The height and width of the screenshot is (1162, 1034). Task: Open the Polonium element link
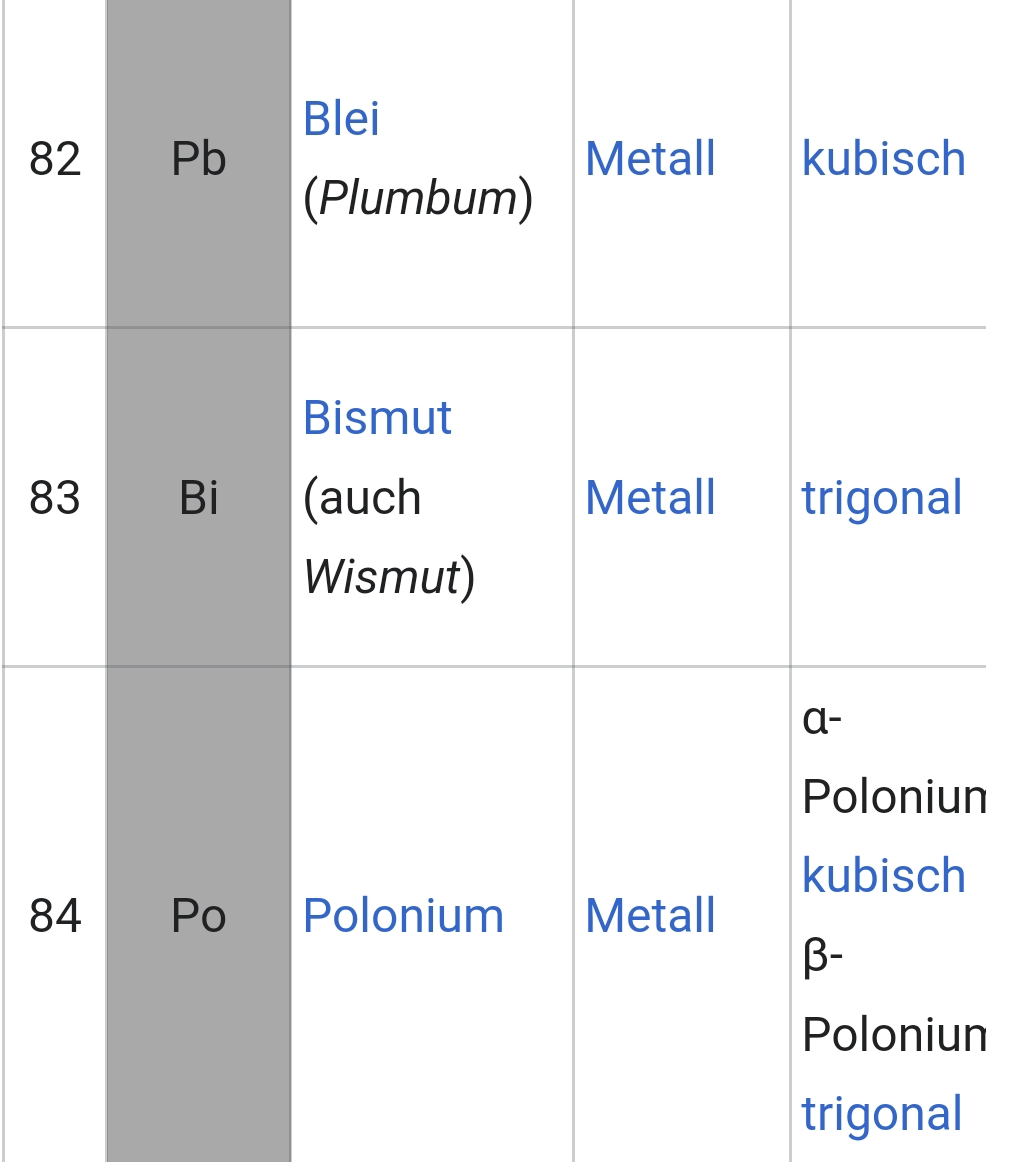tap(403, 915)
